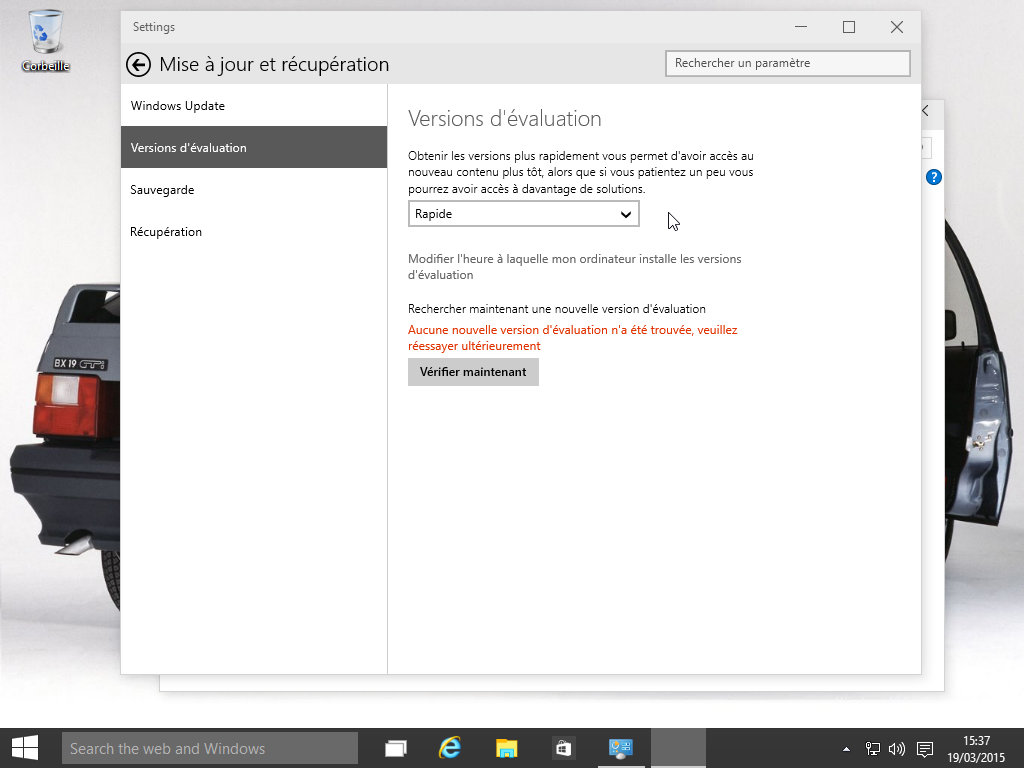The image size is (1024, 768).
Task: Open the blue help question mark
Action: pyautogui.click(x=933, y=177)
